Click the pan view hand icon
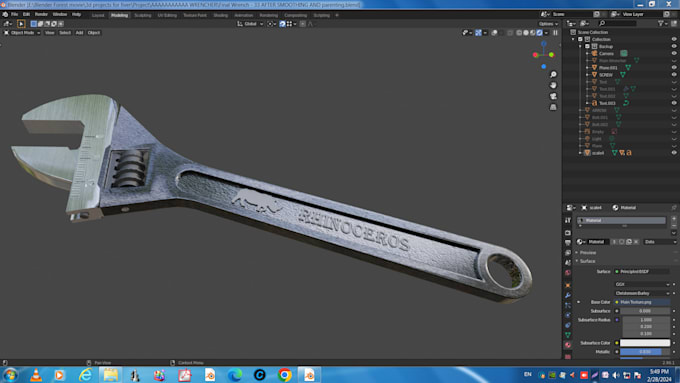Viewport: 680px width, 383px height. (553, 85)
